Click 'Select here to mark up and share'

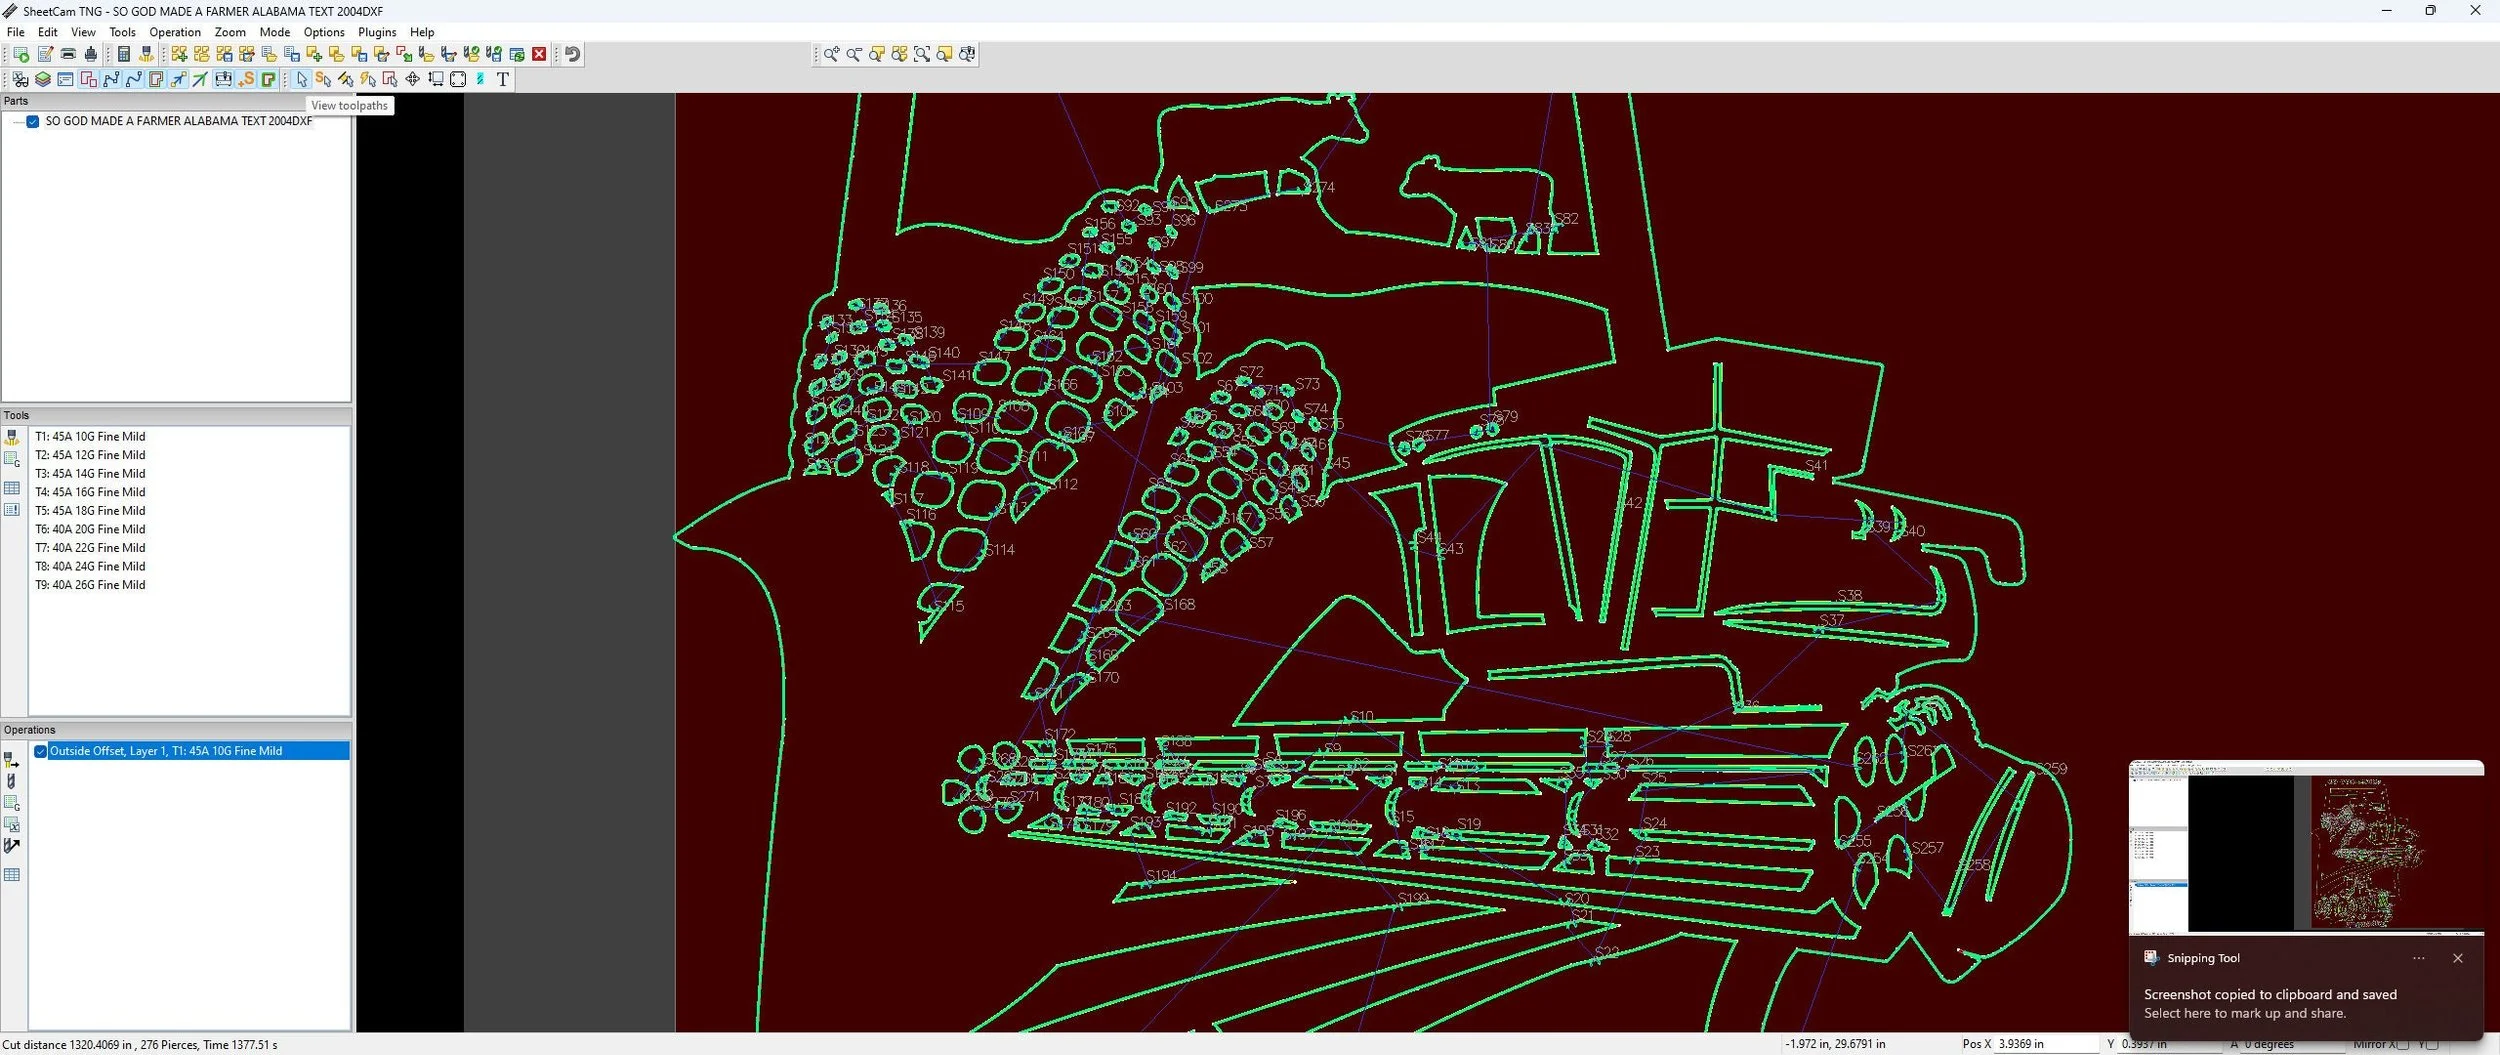(x=2245, y=1013)
